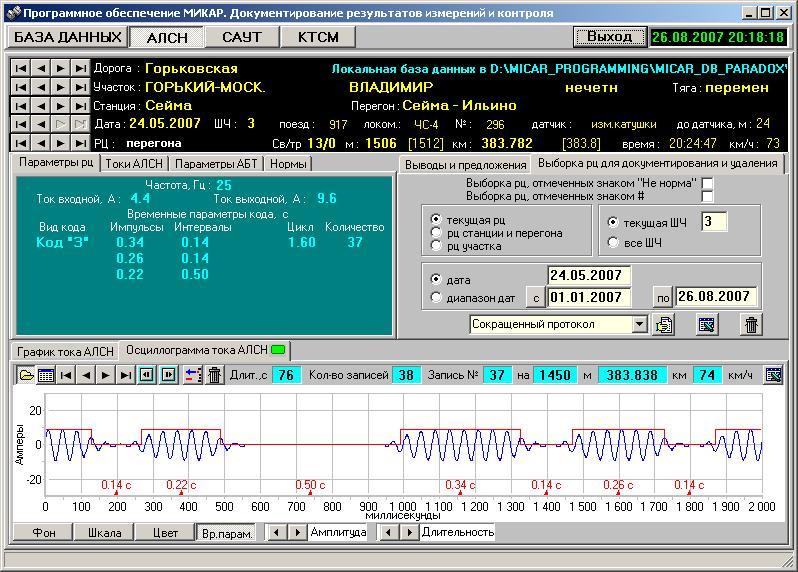This screenshot has height=572, width=798.
Task: Open the "Выводы и предложения" tab
Action: (x=464, y=164)
